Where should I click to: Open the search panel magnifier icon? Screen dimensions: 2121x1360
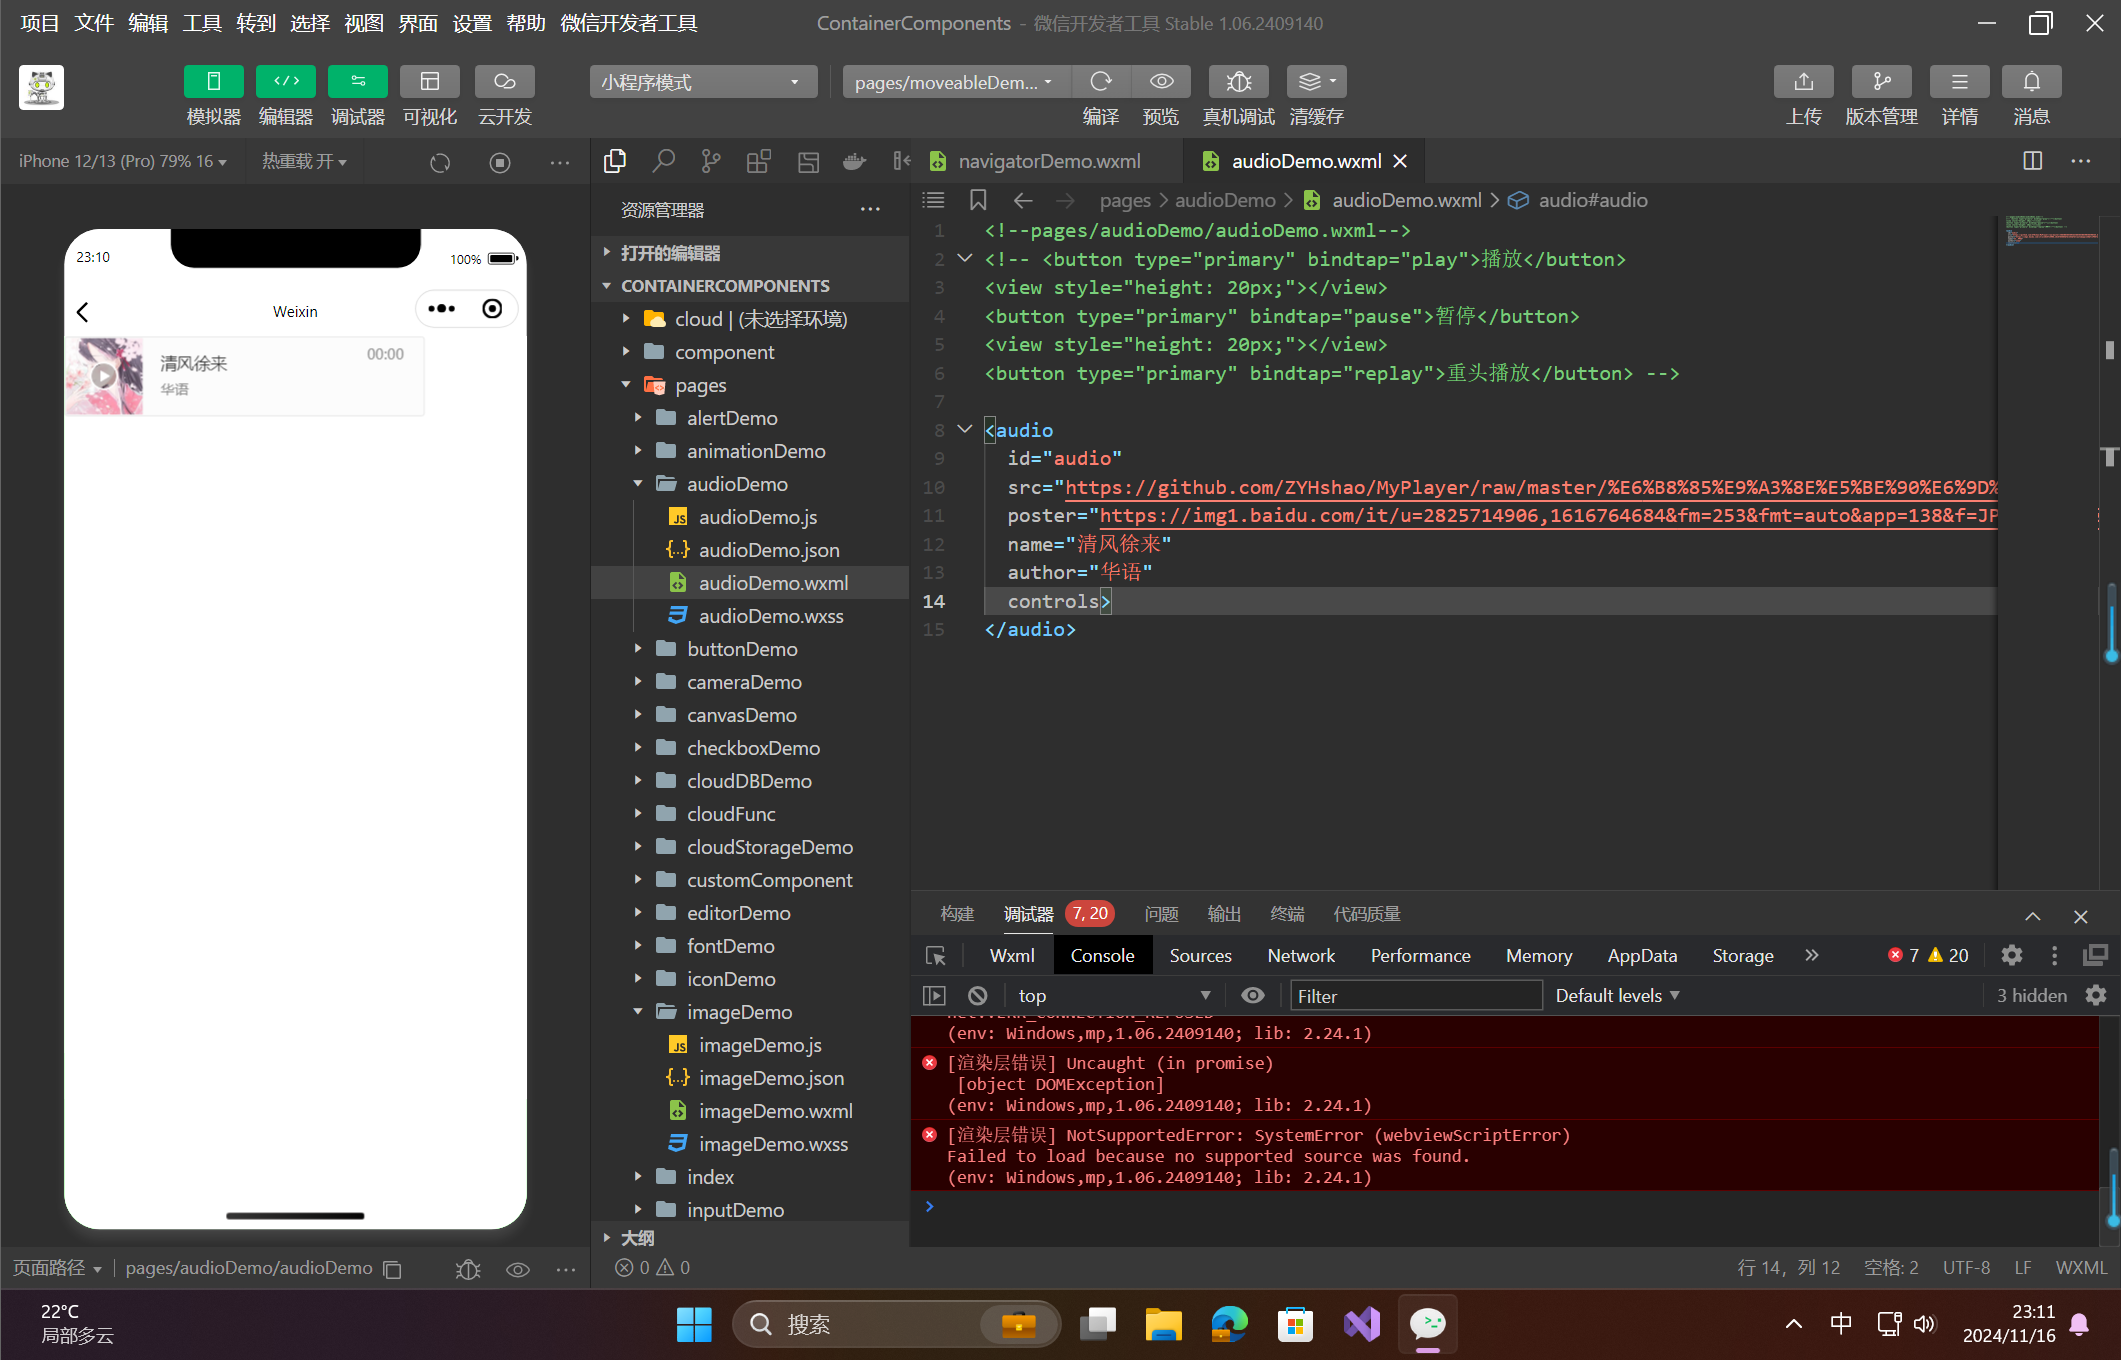(663, 161)
